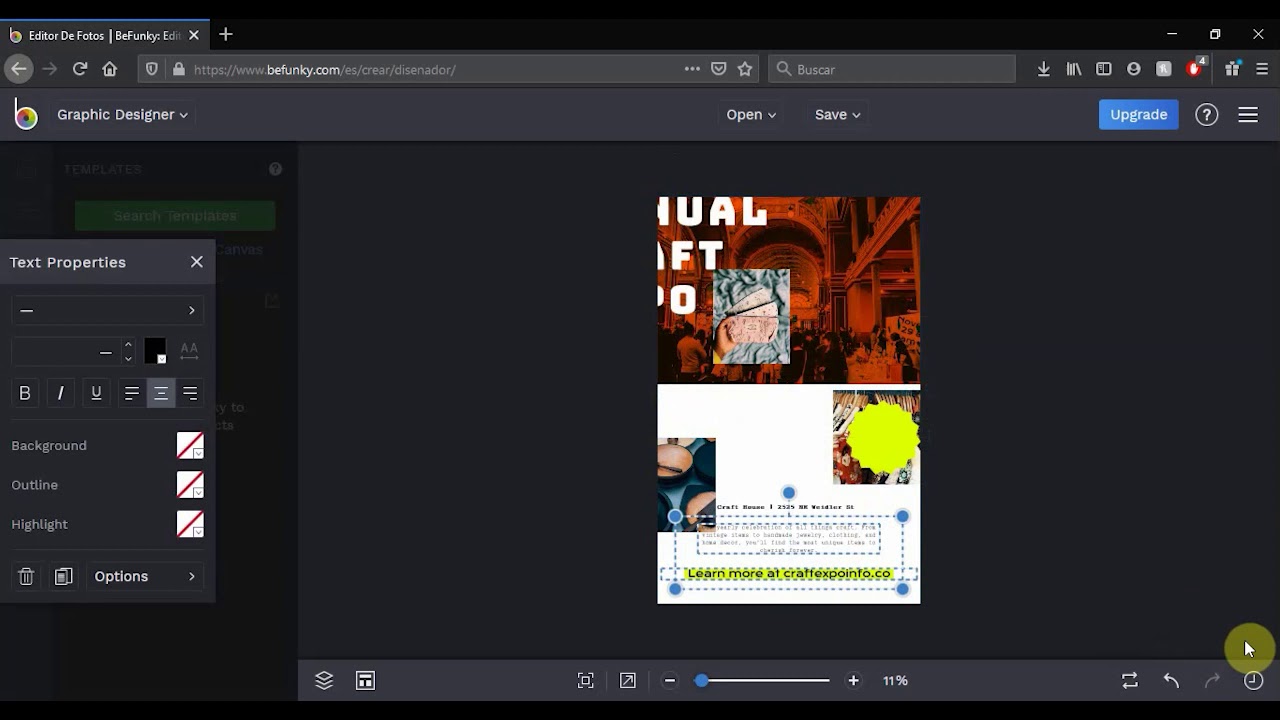Viewport: 1280px width, 720px height.
Task: Select the fabric photo on the canvas
Action: 751,316
